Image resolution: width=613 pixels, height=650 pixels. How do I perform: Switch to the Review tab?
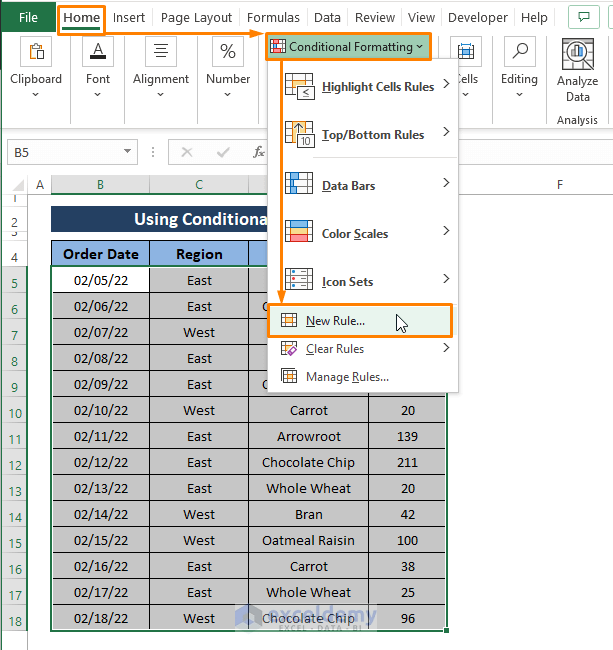375,17
